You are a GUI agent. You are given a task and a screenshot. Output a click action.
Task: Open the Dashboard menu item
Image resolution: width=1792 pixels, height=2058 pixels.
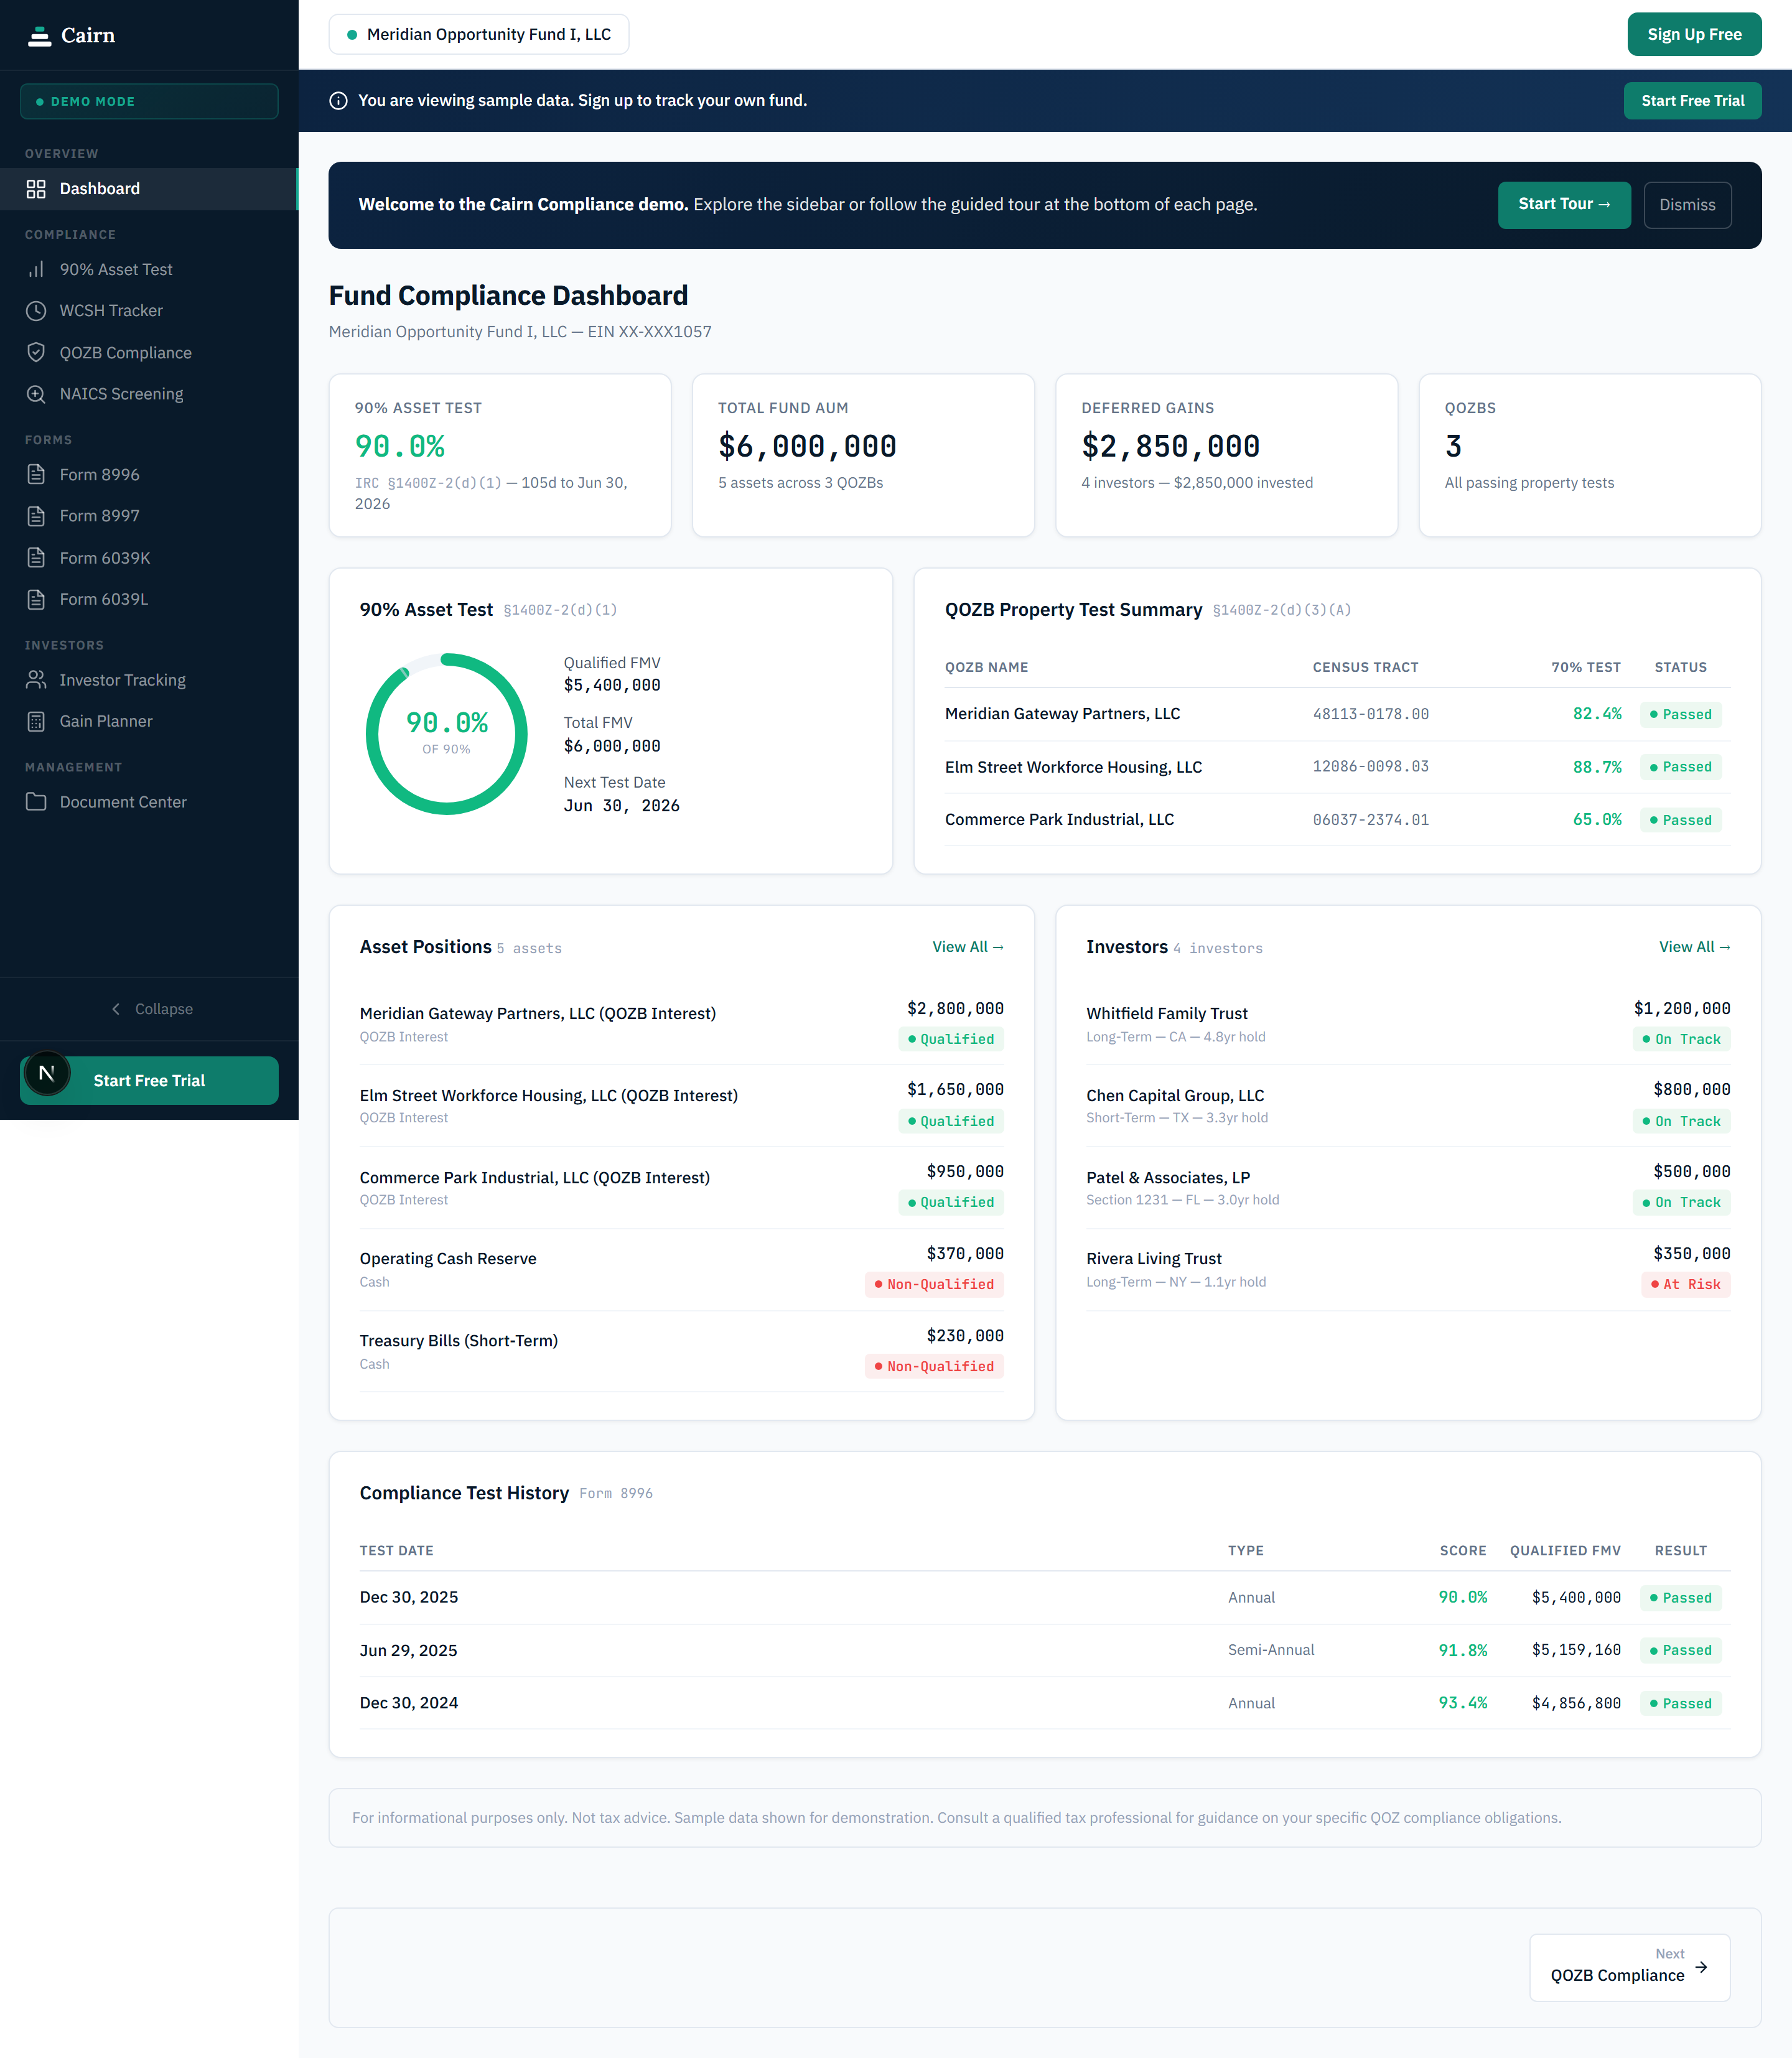pyautogui.click(x=149, y=189)
